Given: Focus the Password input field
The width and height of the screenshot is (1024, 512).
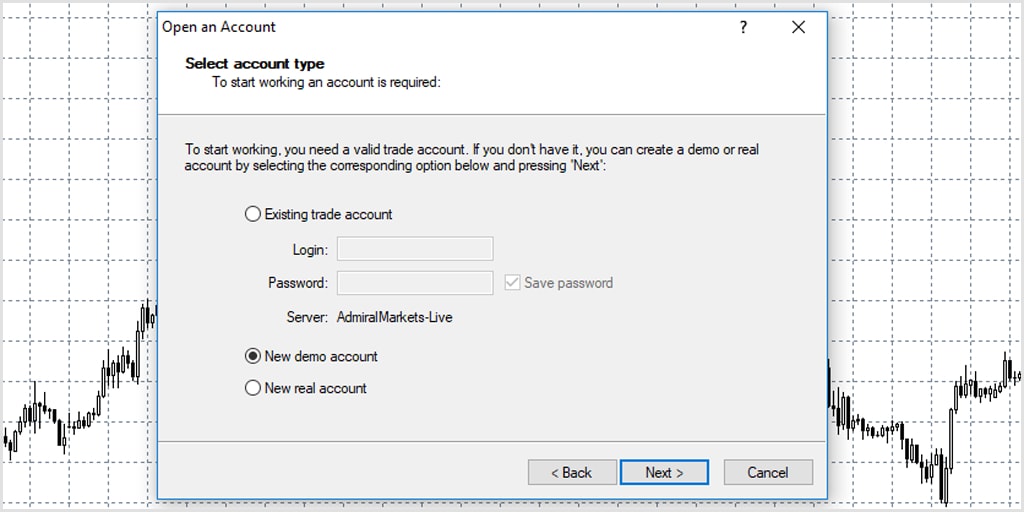Looking at the screenshot, I should pos(415,283).
